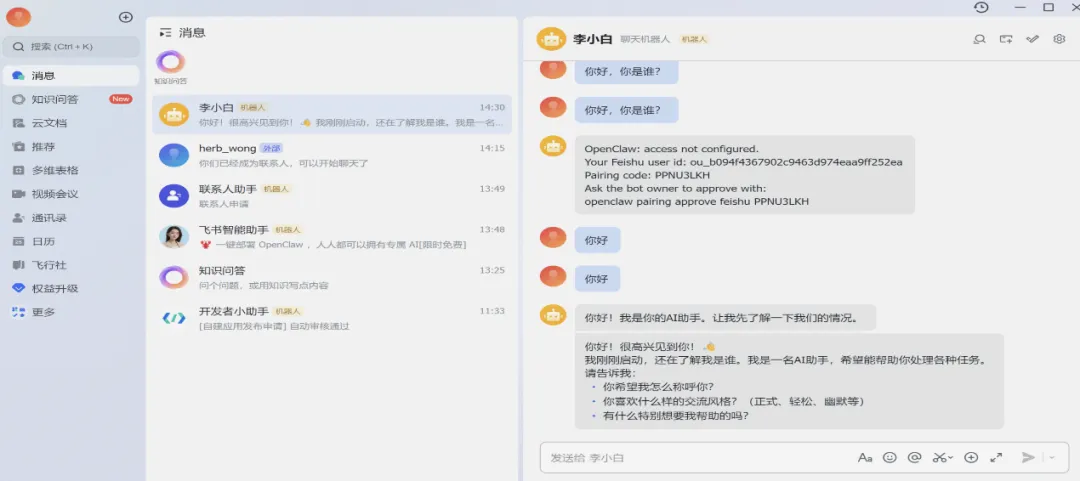Screen dimensions: 1080x481
Task: Open the screenshot options dropdown arrow
Action: [951, 458]
